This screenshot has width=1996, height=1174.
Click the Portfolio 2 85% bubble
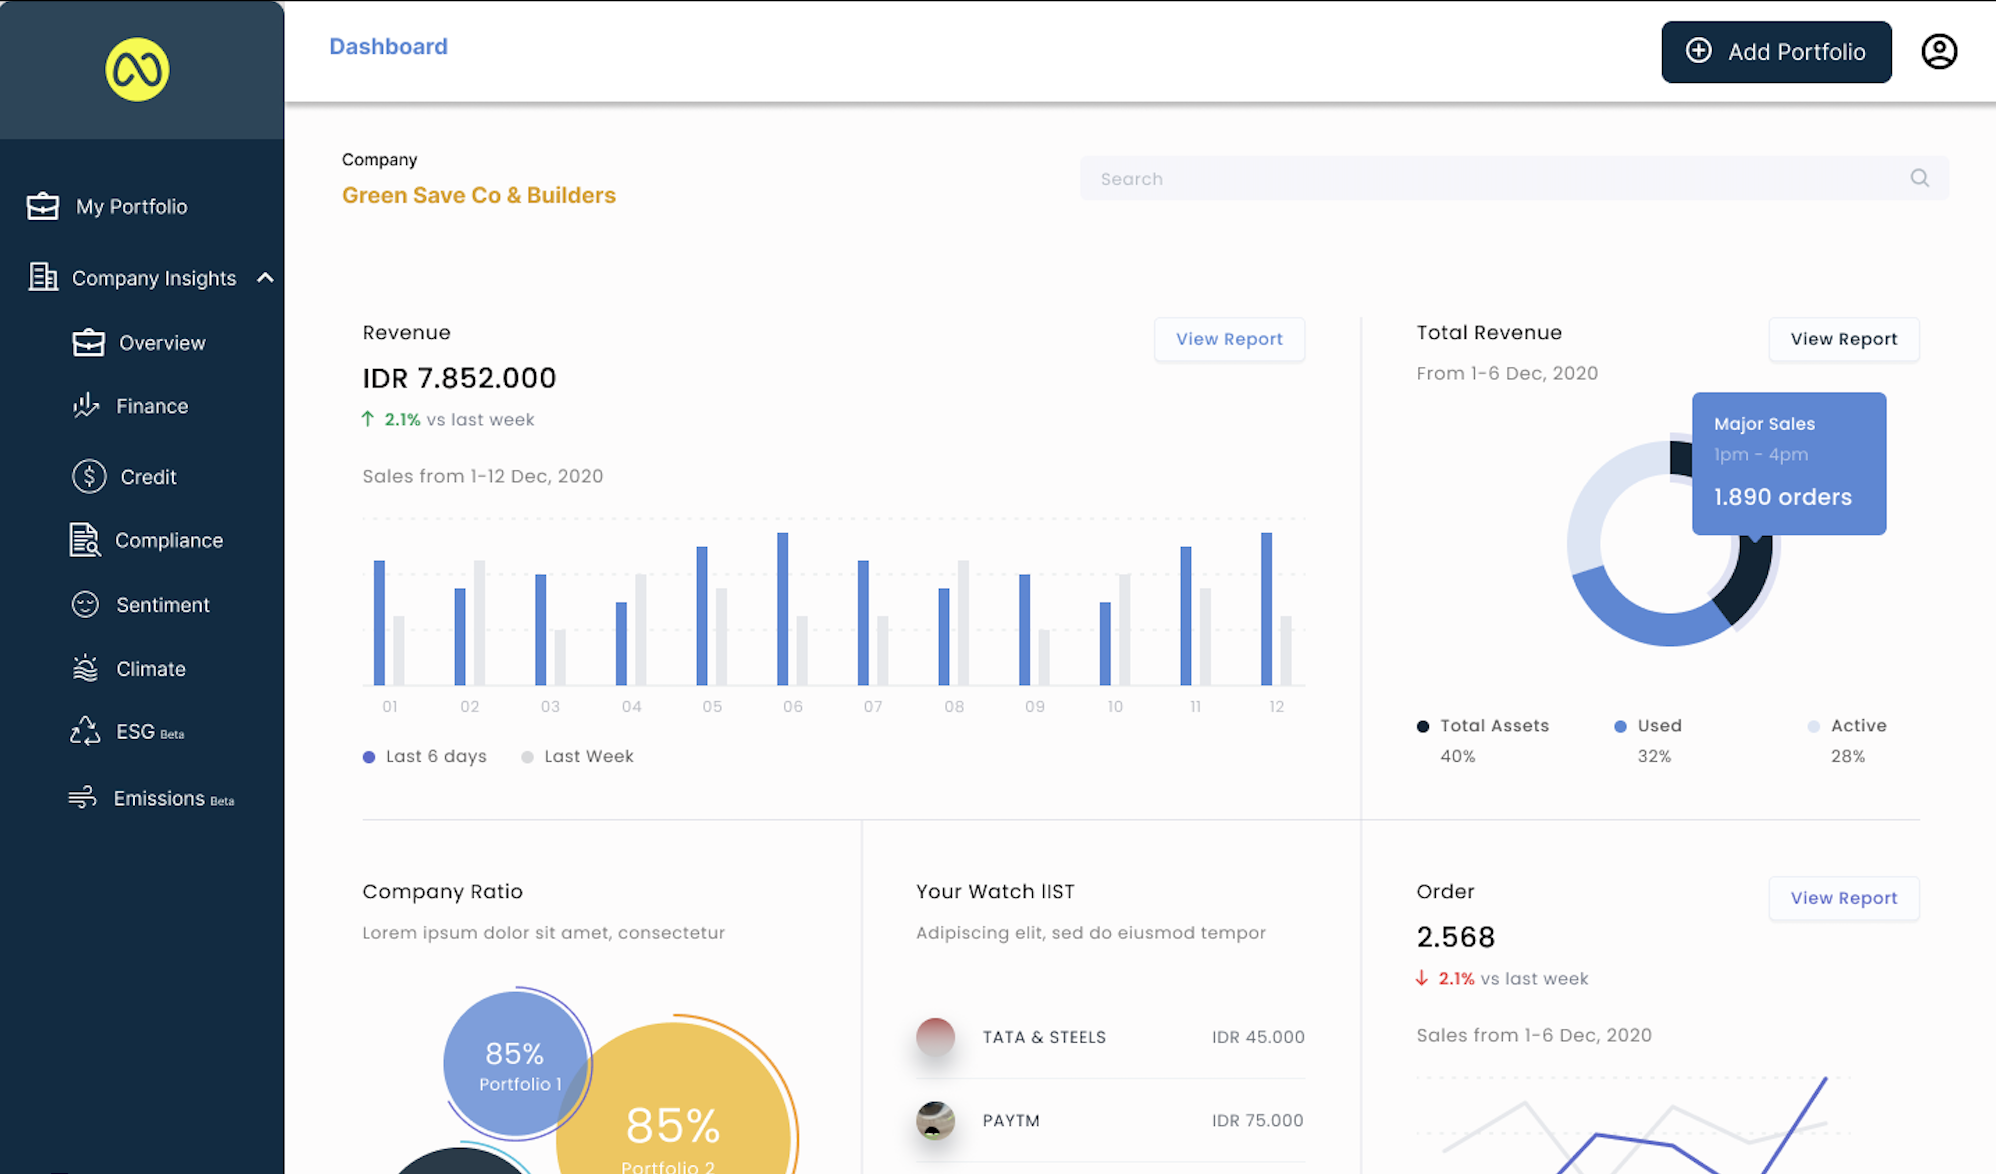(673, 1100)
